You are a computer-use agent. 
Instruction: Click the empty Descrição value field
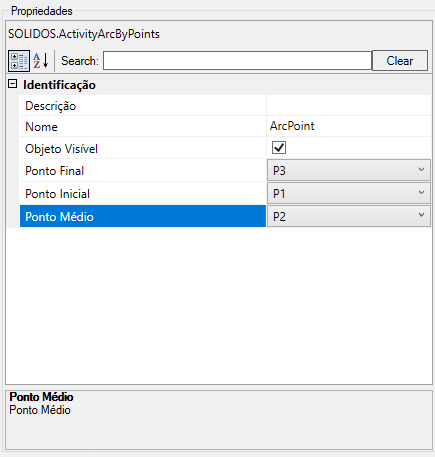tap(349, 106)
